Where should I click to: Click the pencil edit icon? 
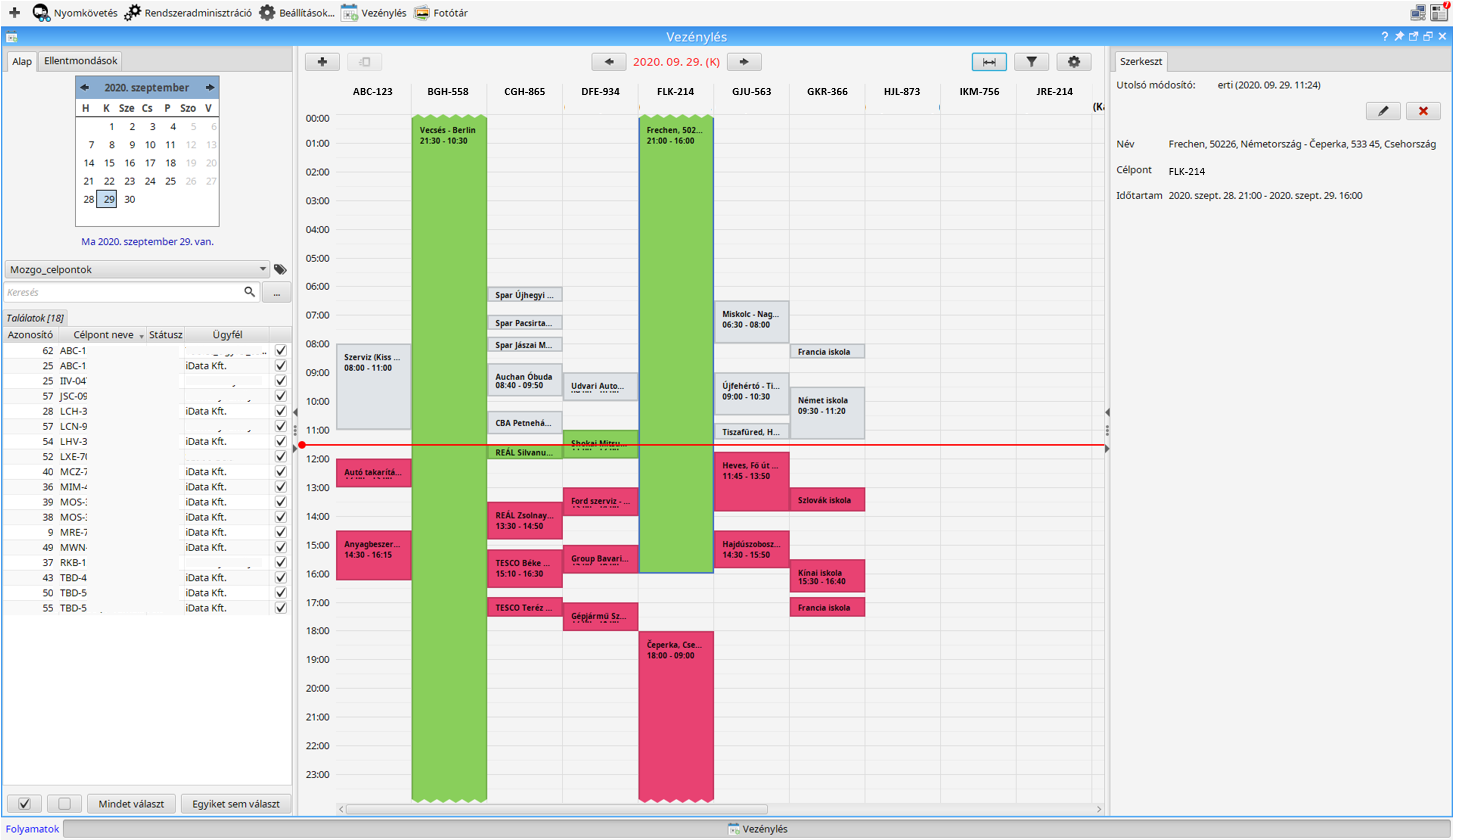[x=1383, y=111]
